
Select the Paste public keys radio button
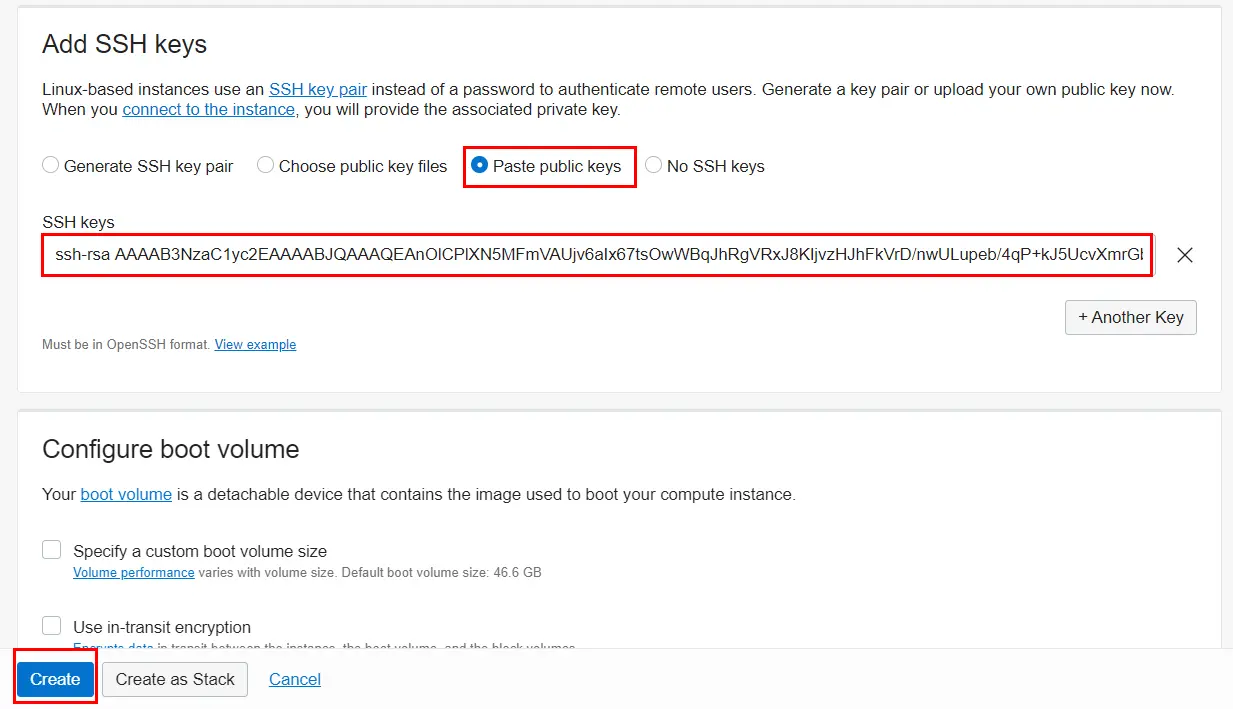(x=480, y=166)
